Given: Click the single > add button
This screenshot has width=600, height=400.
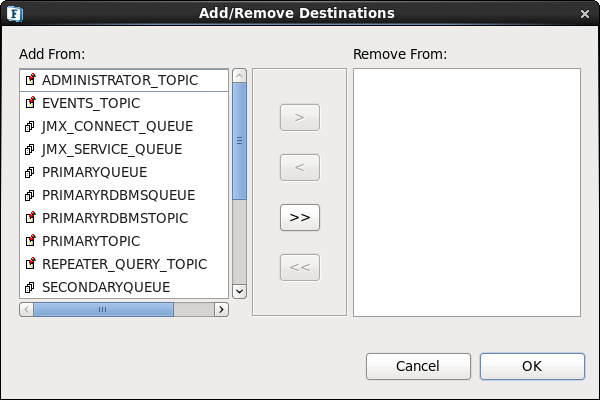Looking at the screenshot, I should pos(300,118).
